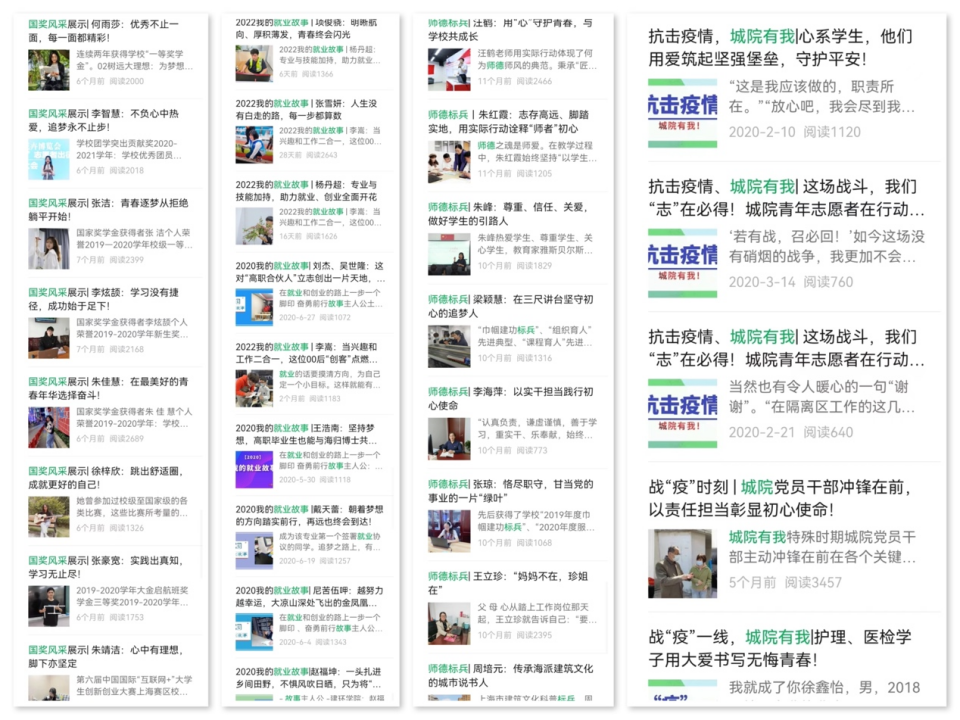Viewport: 960px width, 720px height.
Task: Open the 张豪宽：实践出真知 article title
Action: tap(106, 567)
